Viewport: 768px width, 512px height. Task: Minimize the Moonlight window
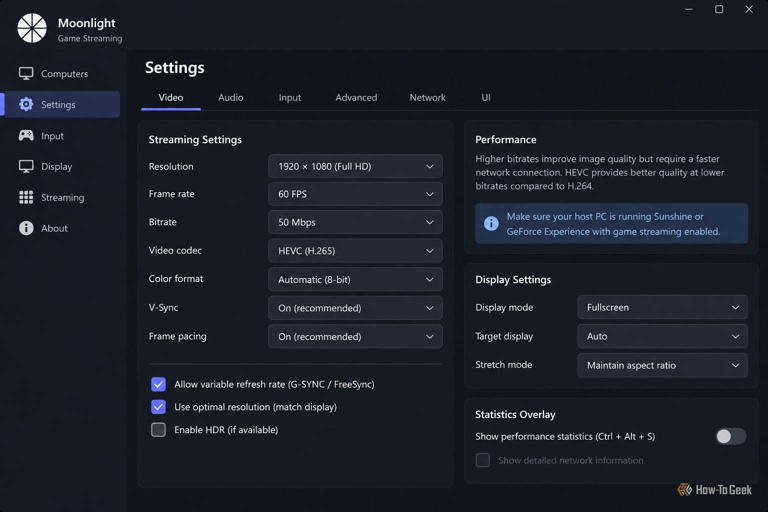point(689,9)
